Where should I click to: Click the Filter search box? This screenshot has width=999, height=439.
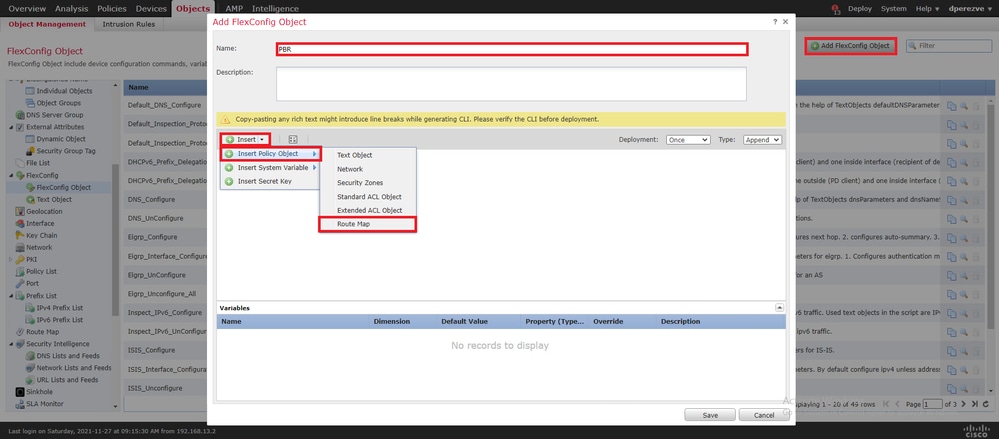pyautogui.click(x=949, y=46)
